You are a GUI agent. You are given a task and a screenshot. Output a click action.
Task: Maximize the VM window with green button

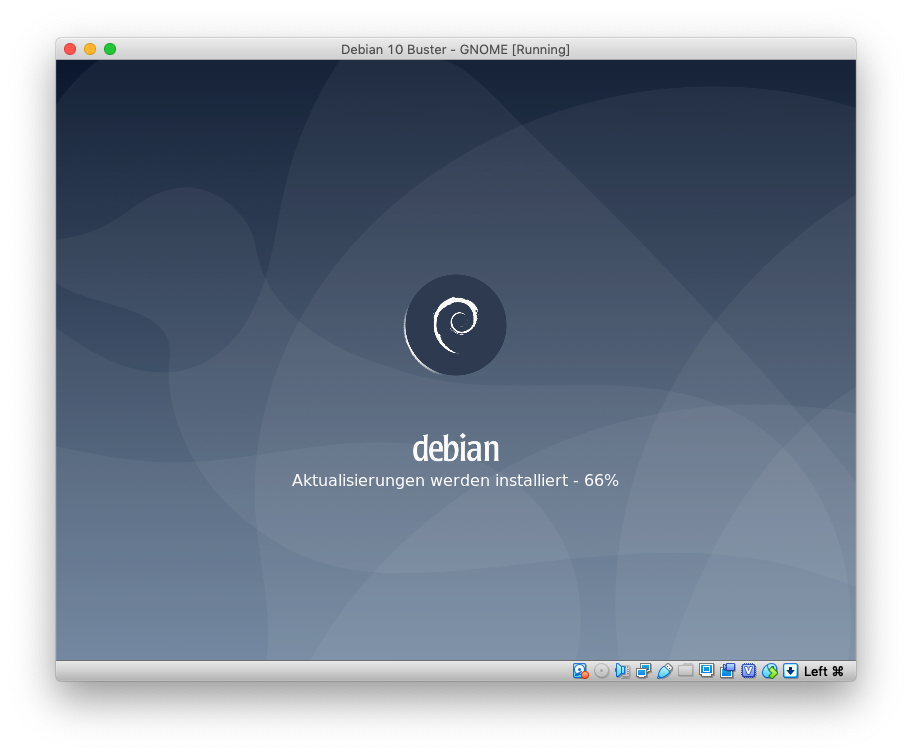[x=110, y=49]
